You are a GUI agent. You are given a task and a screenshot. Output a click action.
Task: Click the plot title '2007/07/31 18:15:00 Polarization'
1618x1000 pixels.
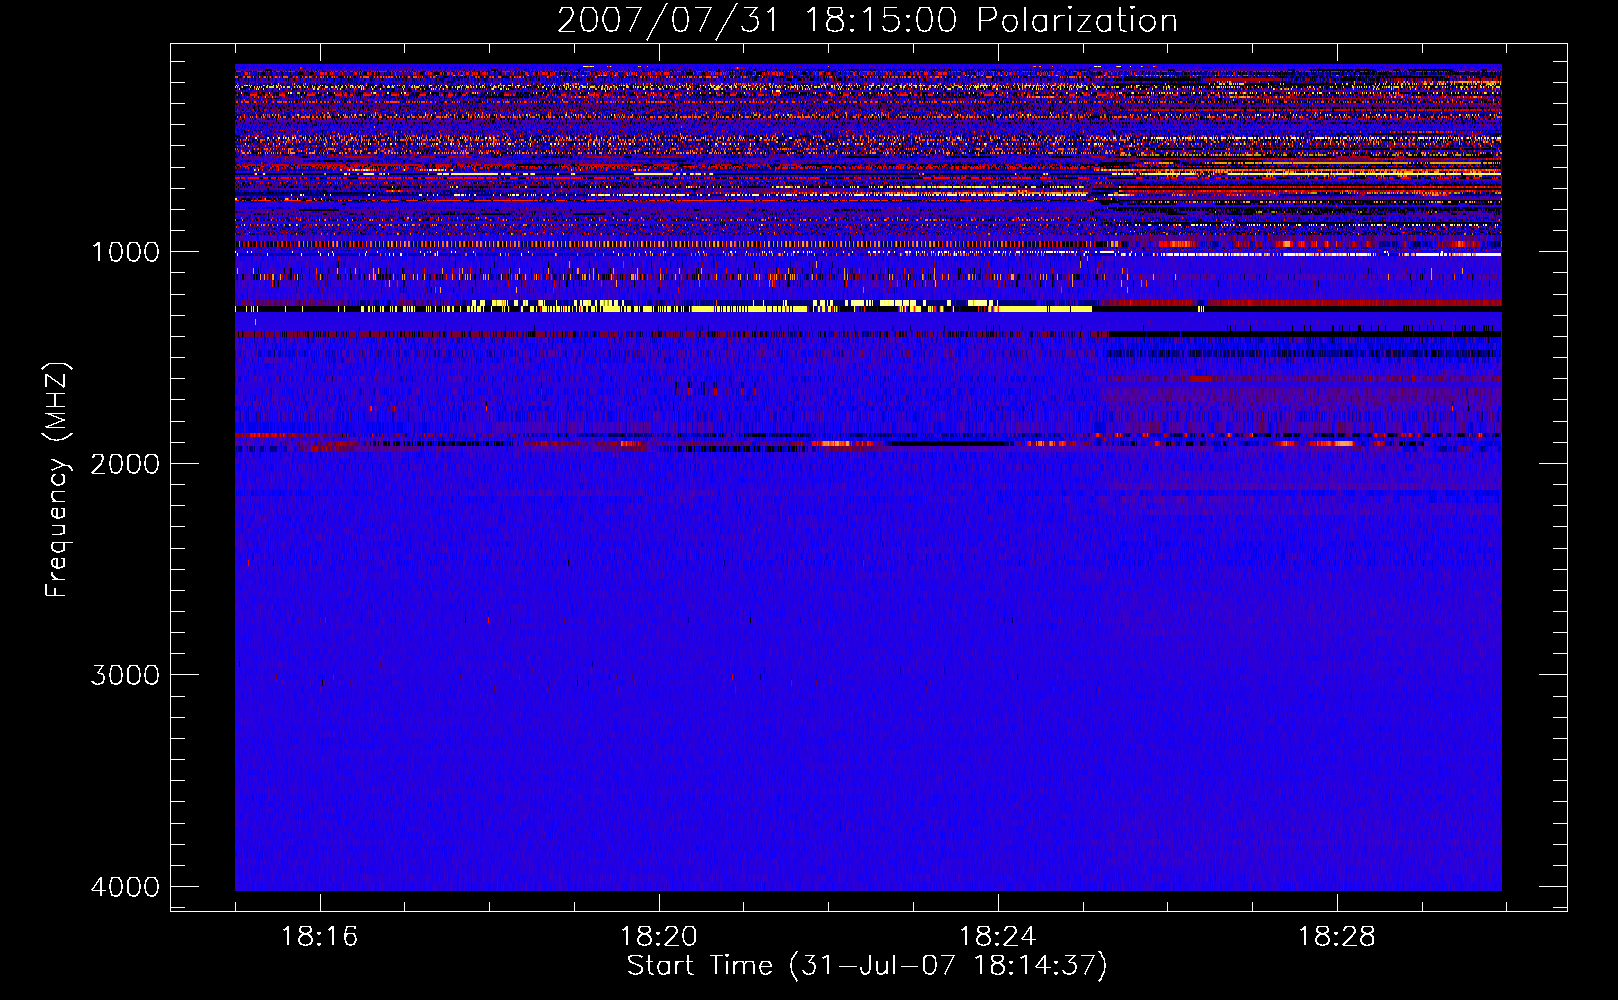pyautogui.click(x=867, y=20)
